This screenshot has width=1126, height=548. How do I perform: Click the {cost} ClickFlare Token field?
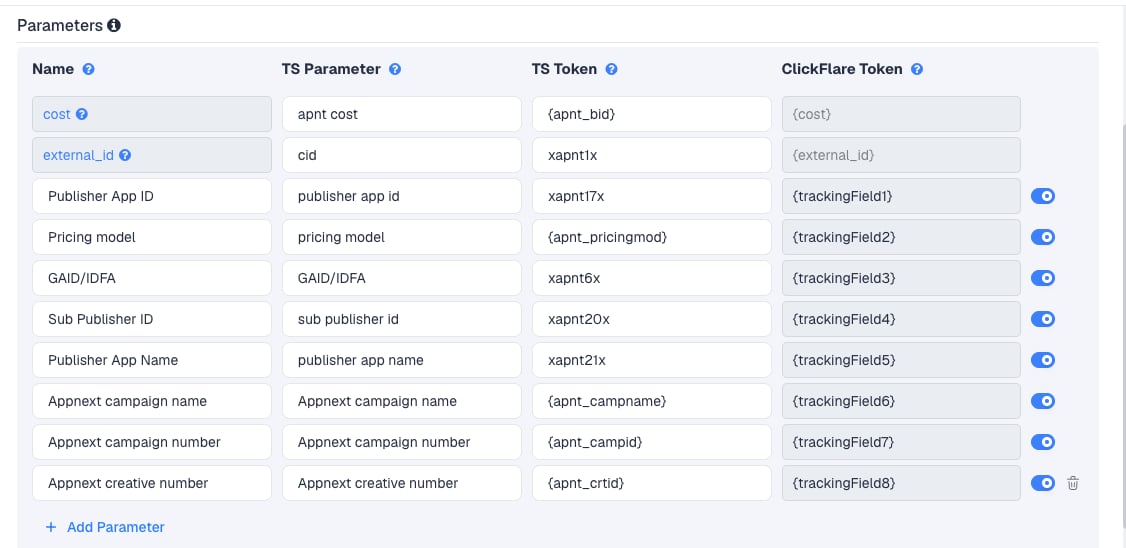tap(901, 114)
